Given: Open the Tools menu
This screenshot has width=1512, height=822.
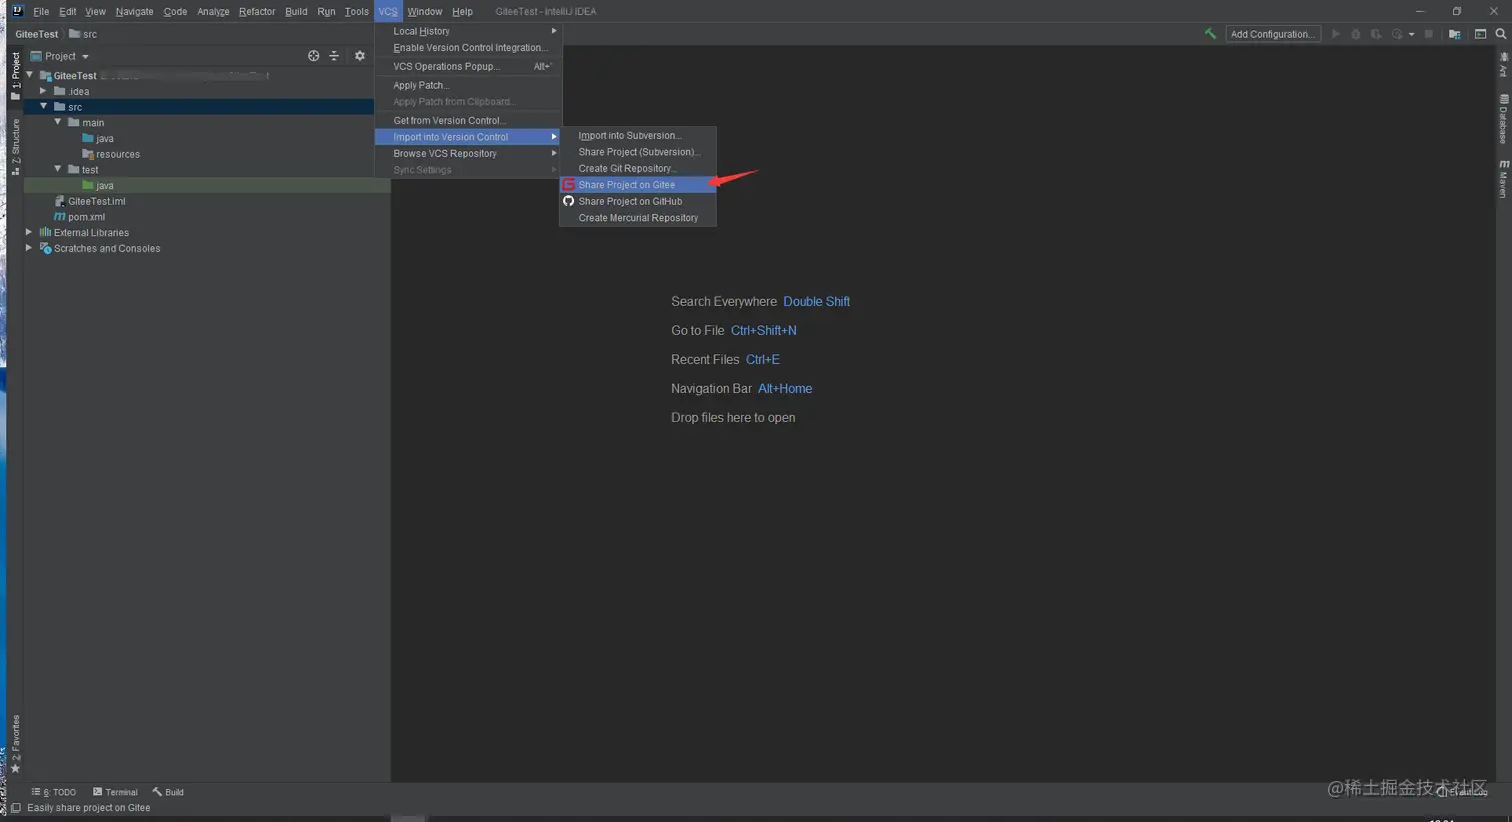Looking at the screenshot, I should 357,11.
